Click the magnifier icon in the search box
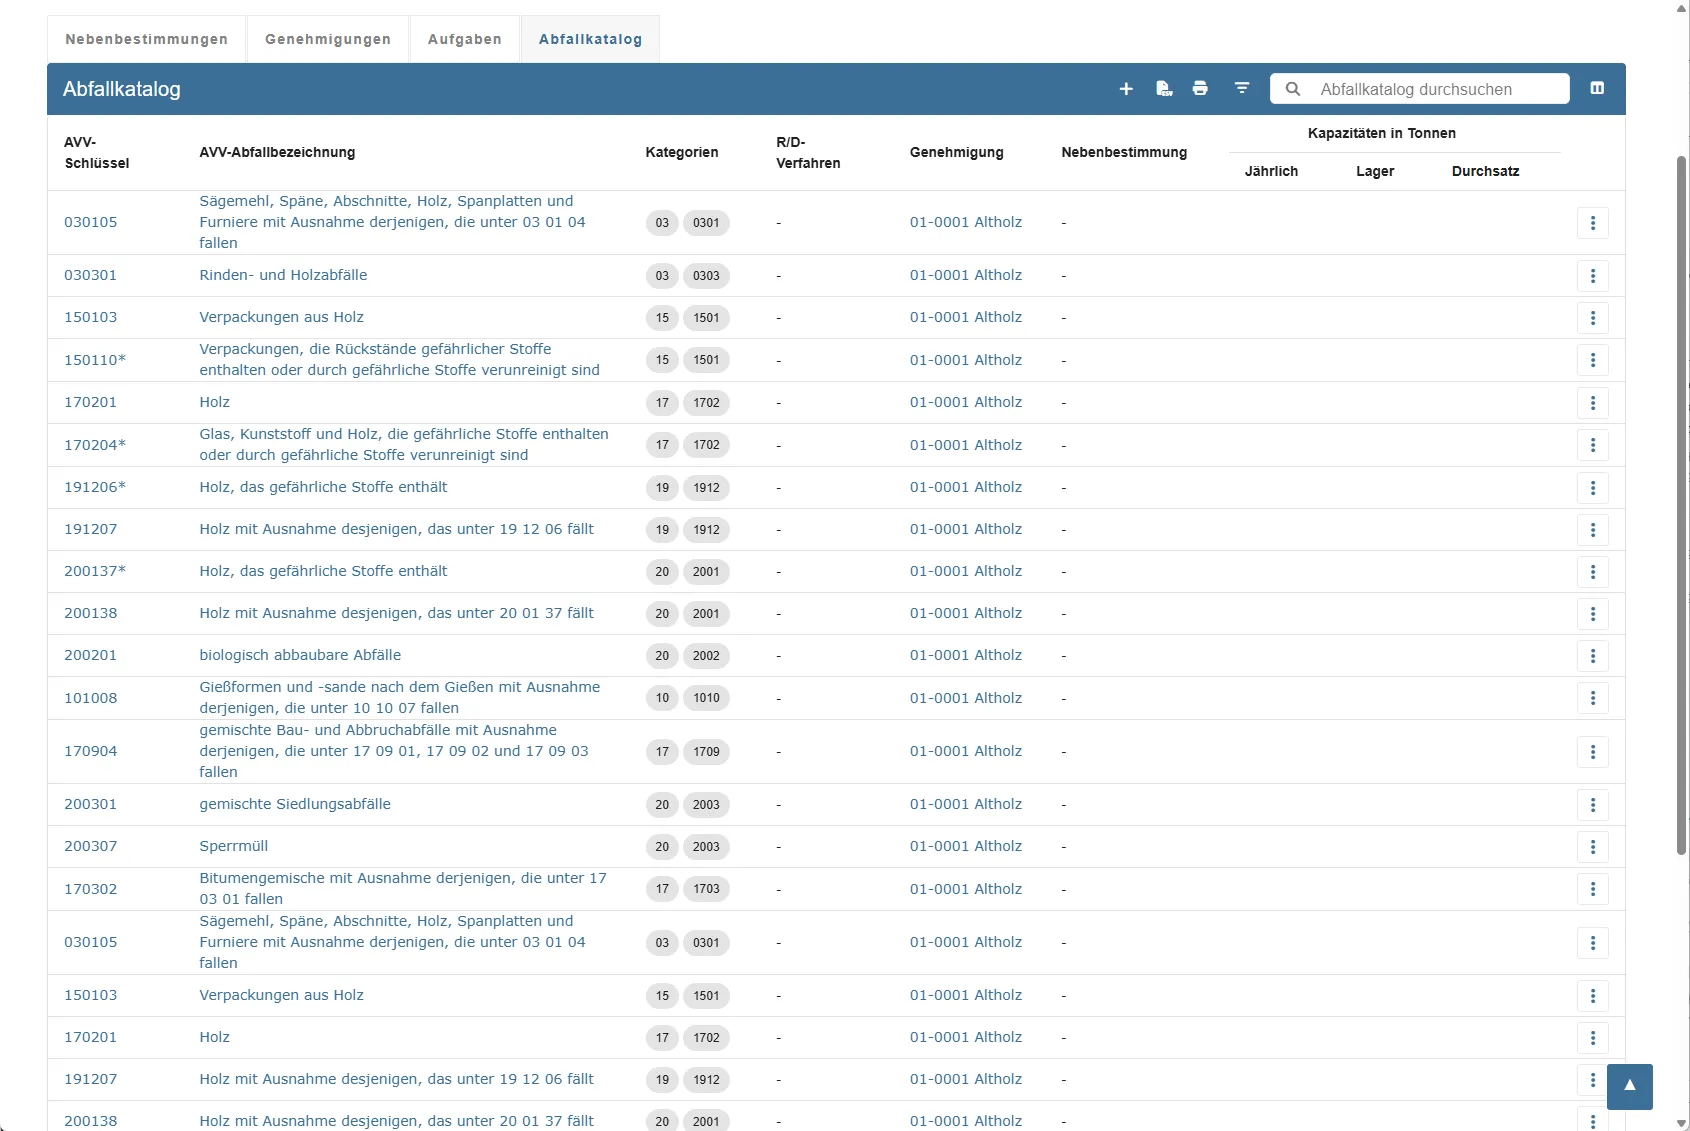Viewport: 1690px width, 1131px height. [1293, 89]
